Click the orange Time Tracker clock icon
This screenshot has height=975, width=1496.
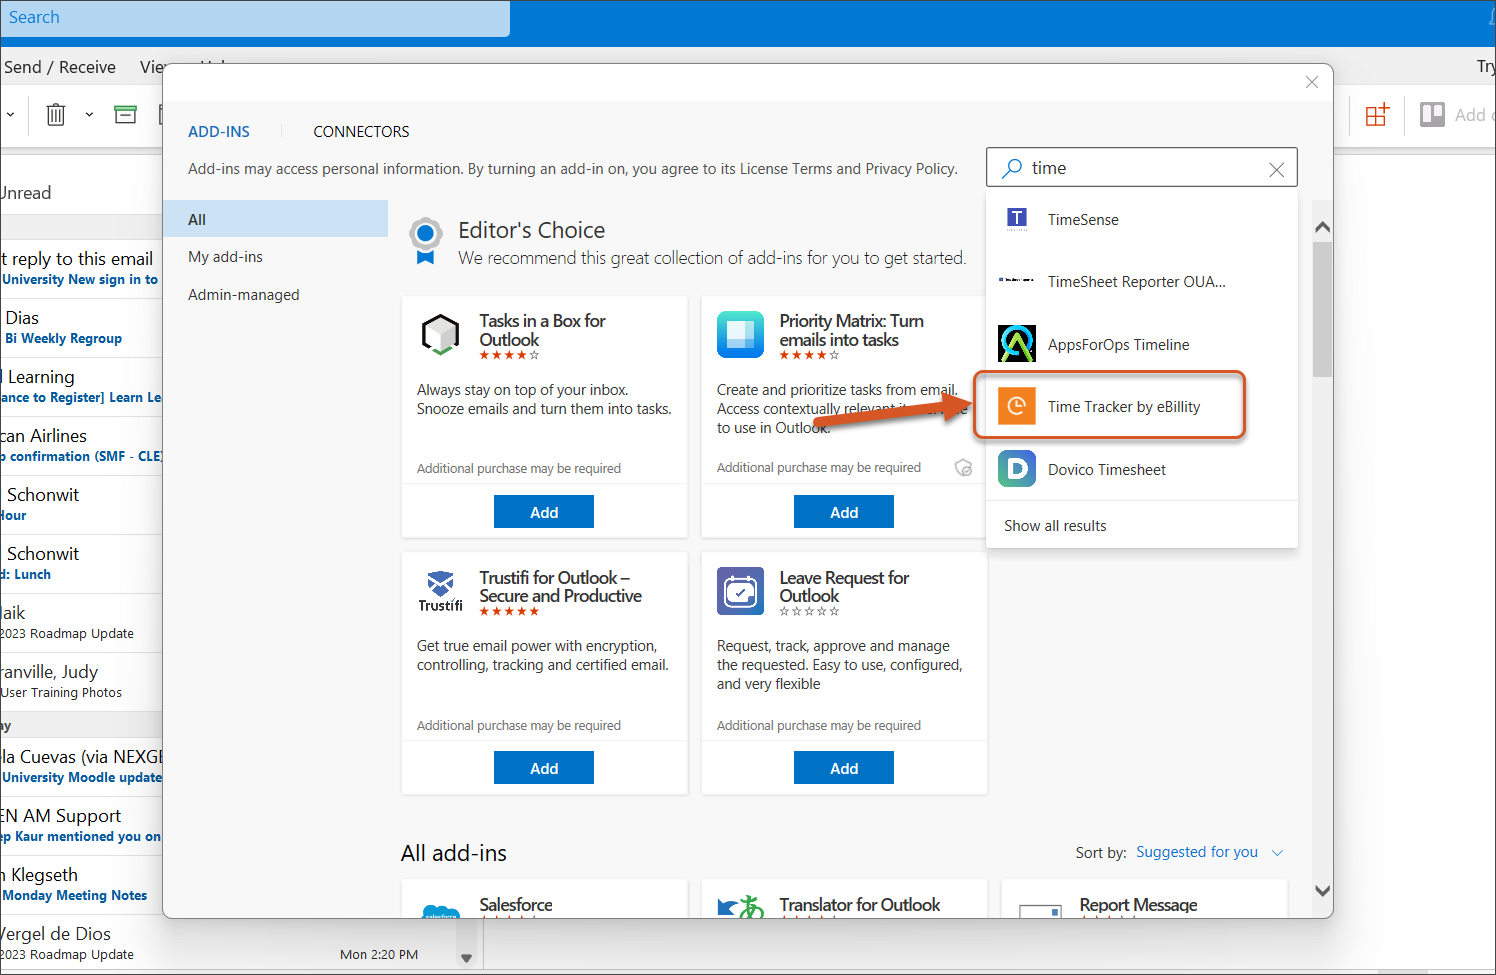coord(1017,406)
